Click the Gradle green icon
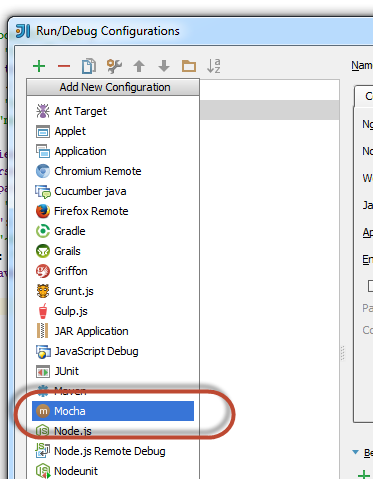 tap(43, 231)
